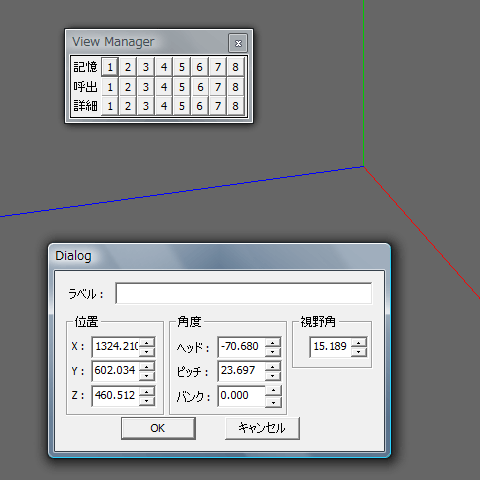Click the X position field showing 1324.21

pos(116,347)
